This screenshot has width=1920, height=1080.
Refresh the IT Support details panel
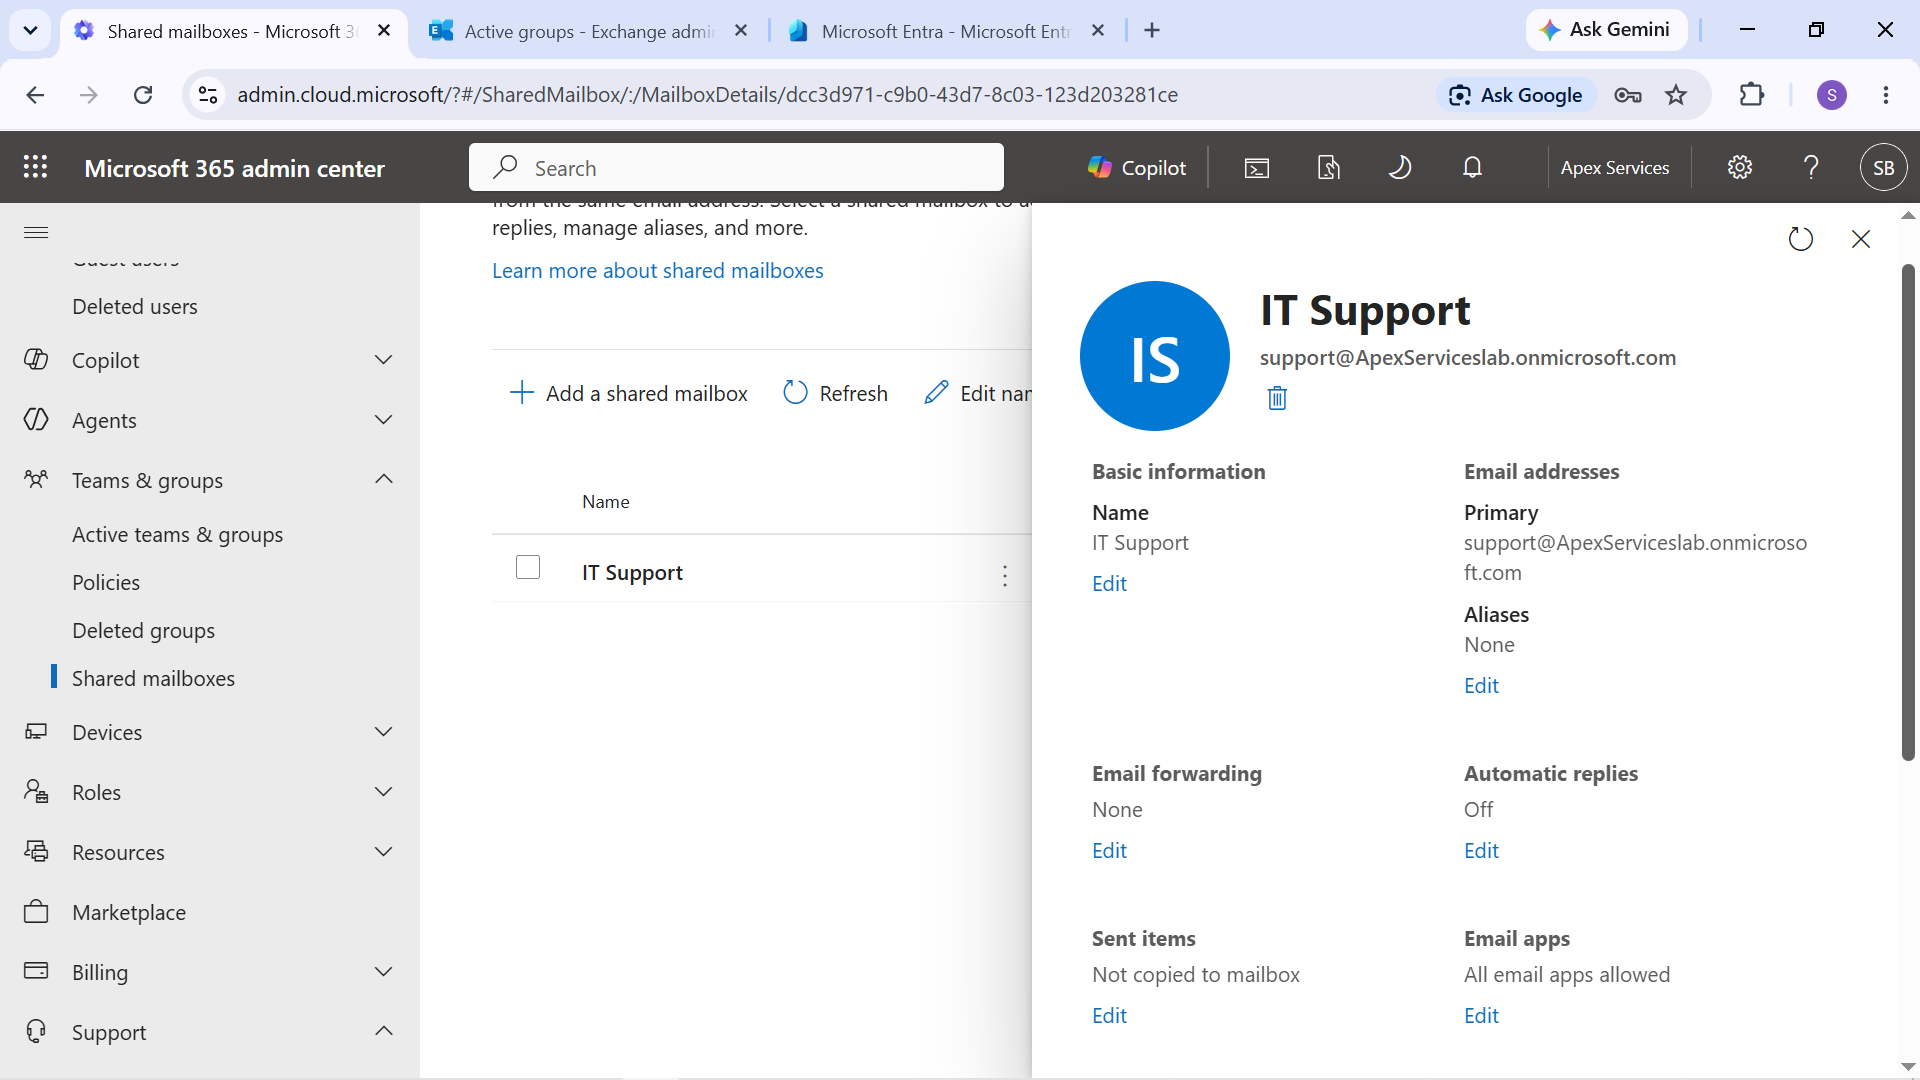[x=1800, y=239]
